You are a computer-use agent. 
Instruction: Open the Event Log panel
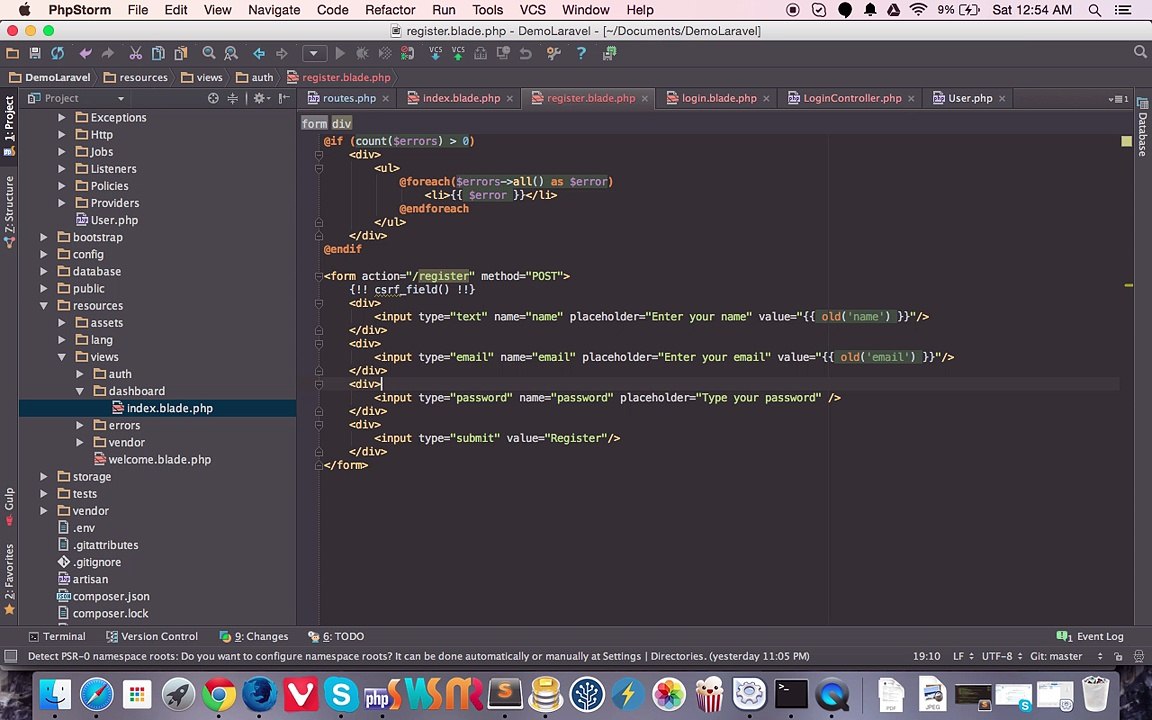pos(1091,636)
